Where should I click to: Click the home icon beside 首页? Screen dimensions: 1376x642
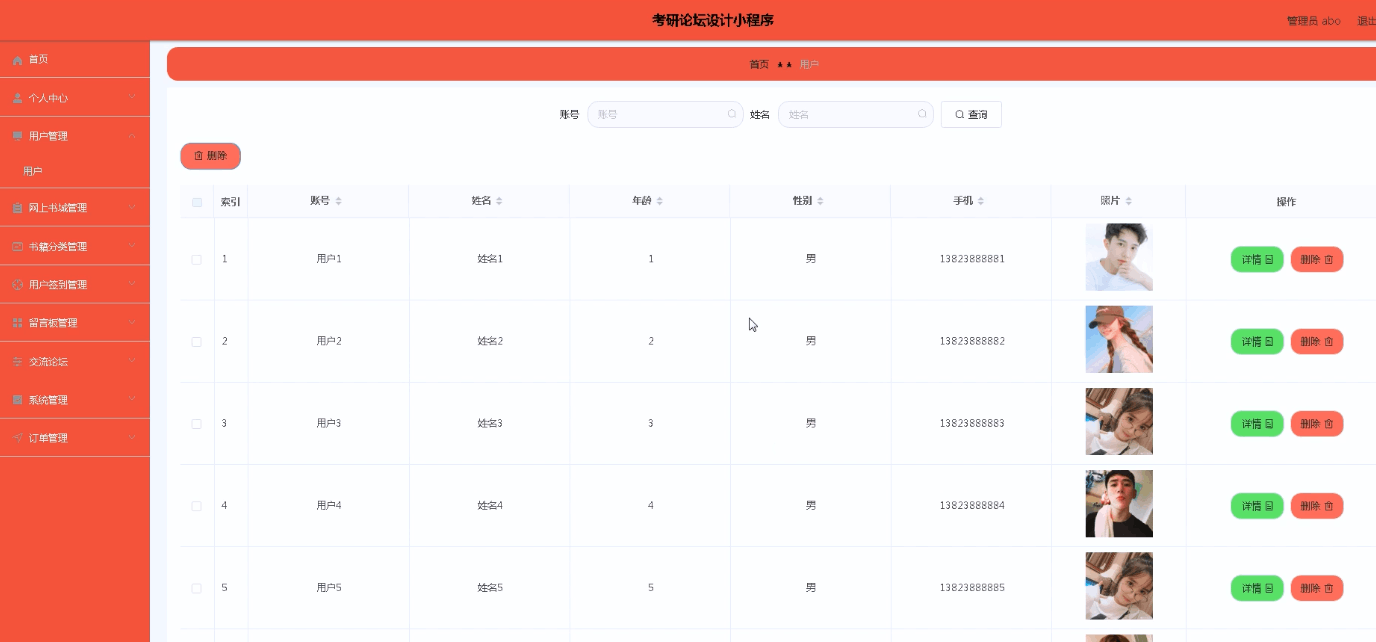[x=16, y=59]
